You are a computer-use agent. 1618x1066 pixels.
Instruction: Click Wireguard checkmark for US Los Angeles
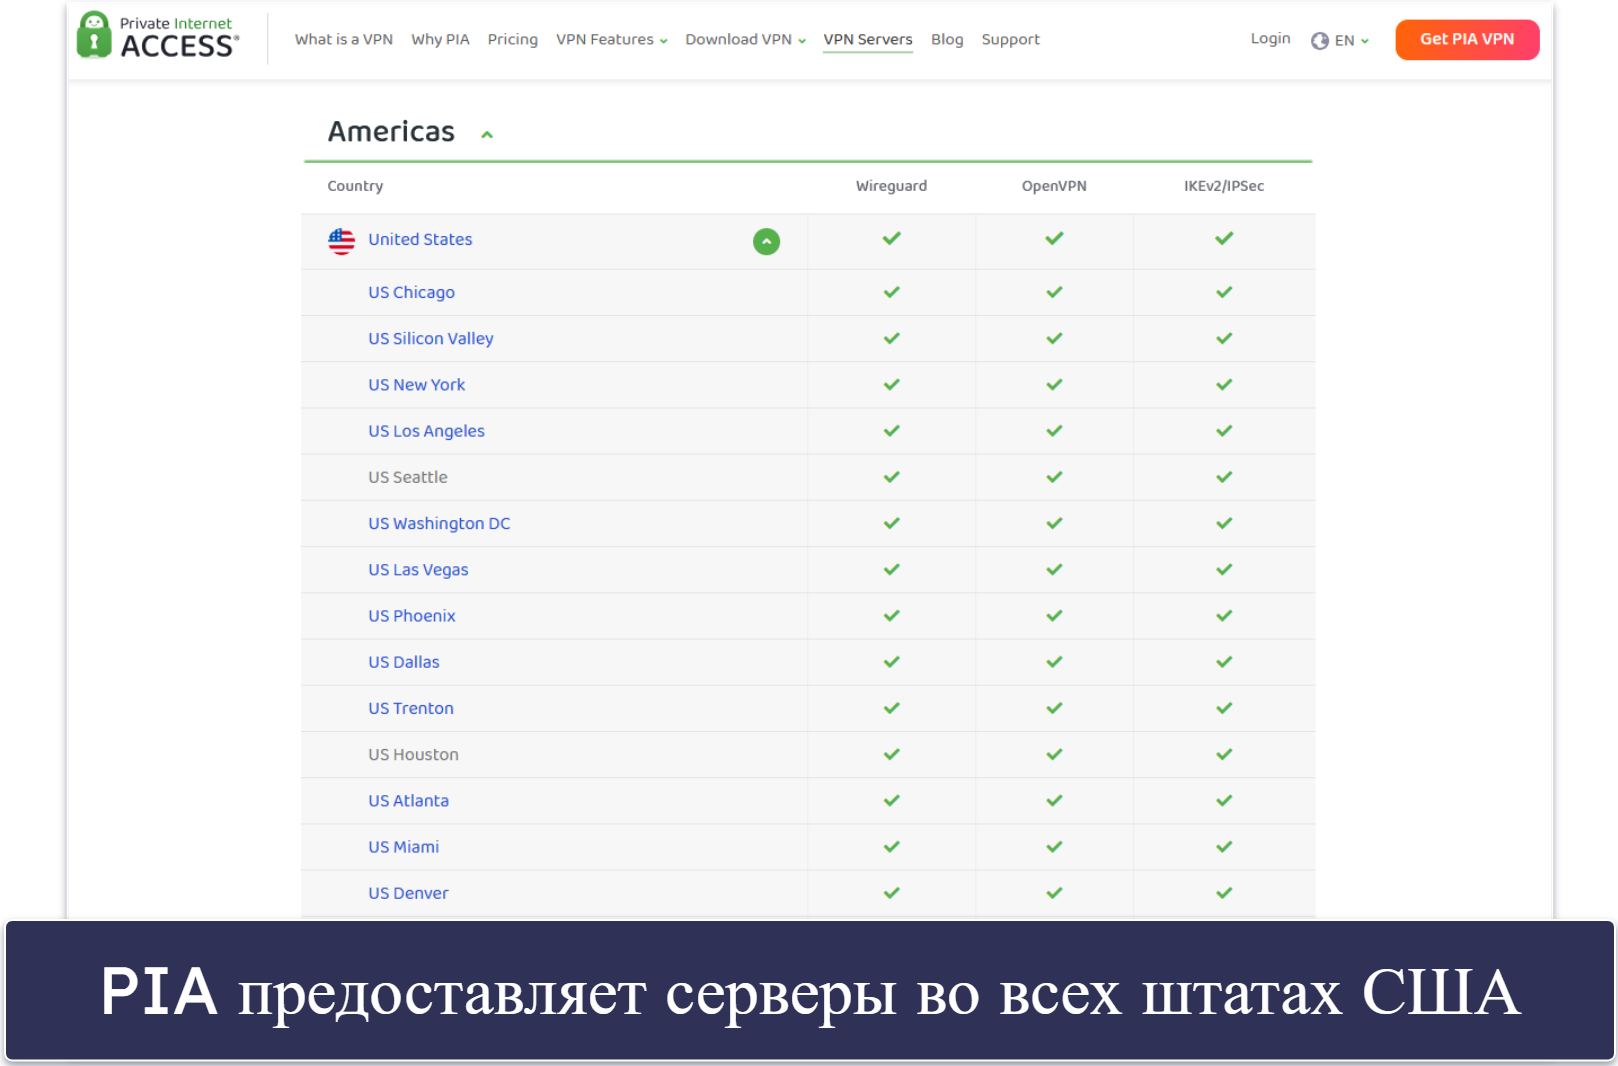click(891, 430)
